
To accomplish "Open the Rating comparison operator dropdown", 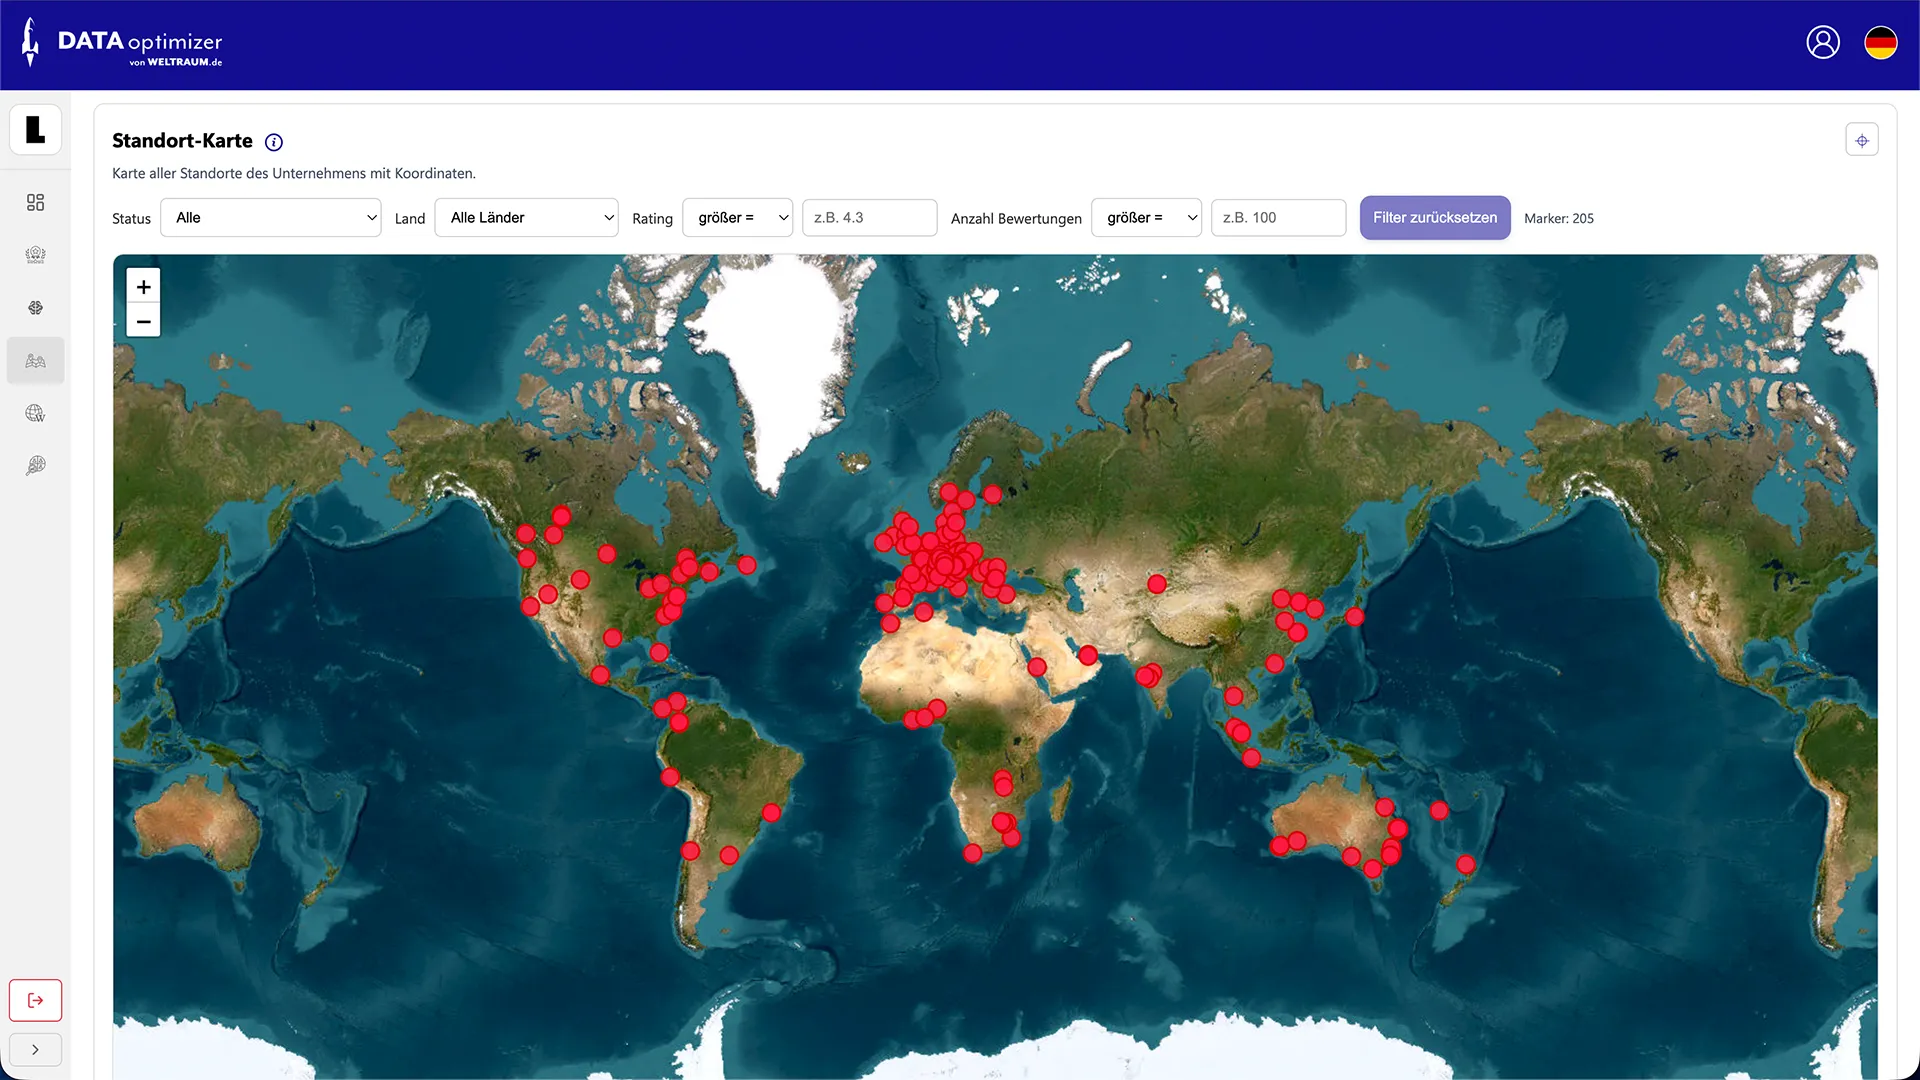I will point(738,218).
